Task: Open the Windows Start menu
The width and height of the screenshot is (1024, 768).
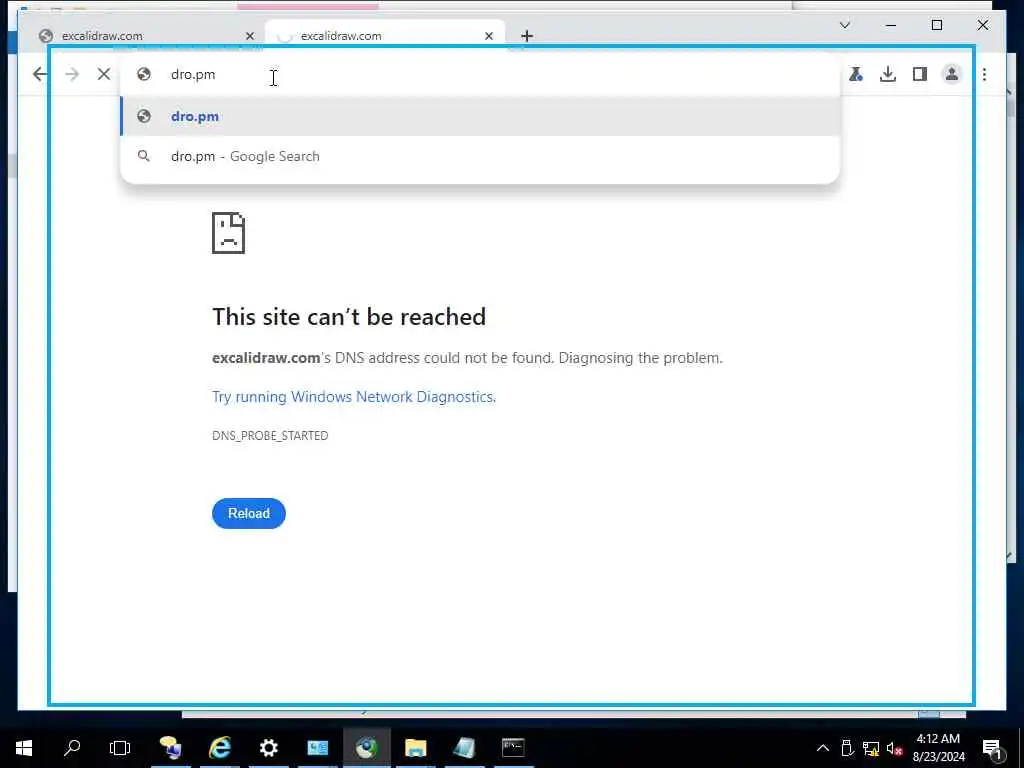Action: click(24, 748)
